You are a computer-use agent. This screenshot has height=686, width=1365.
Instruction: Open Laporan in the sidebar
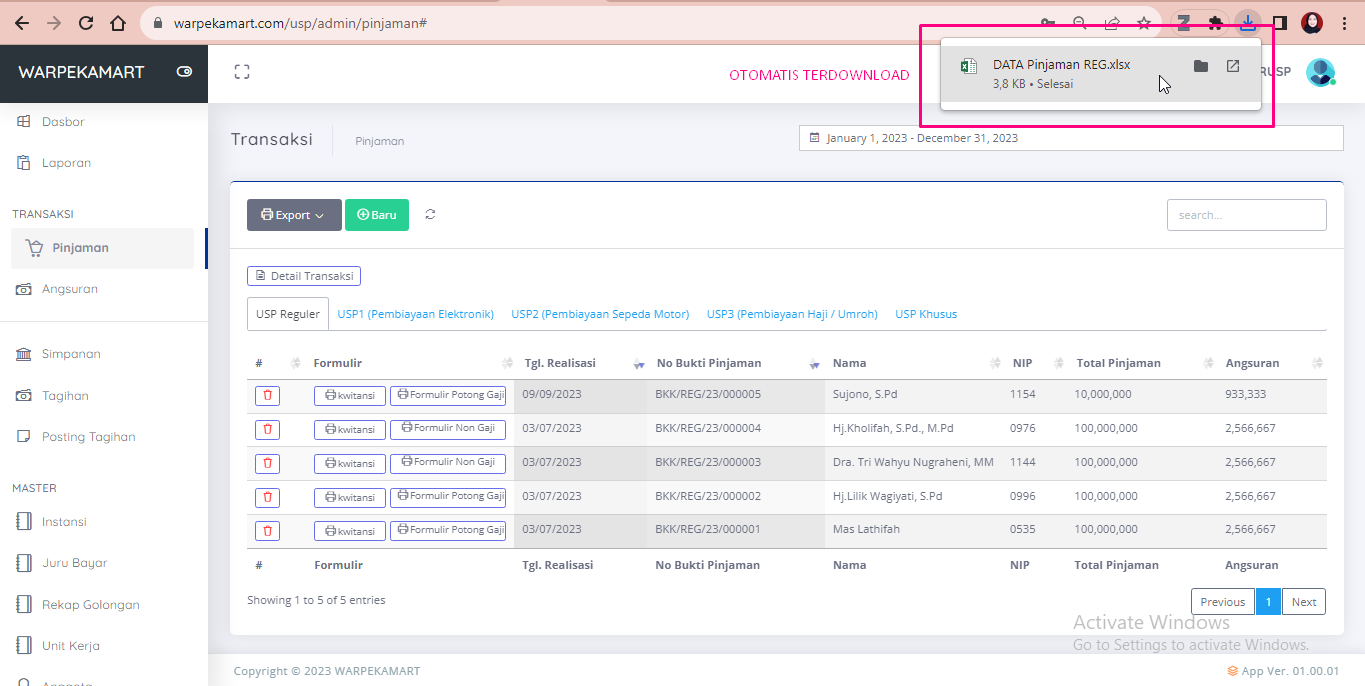(66, 163)
